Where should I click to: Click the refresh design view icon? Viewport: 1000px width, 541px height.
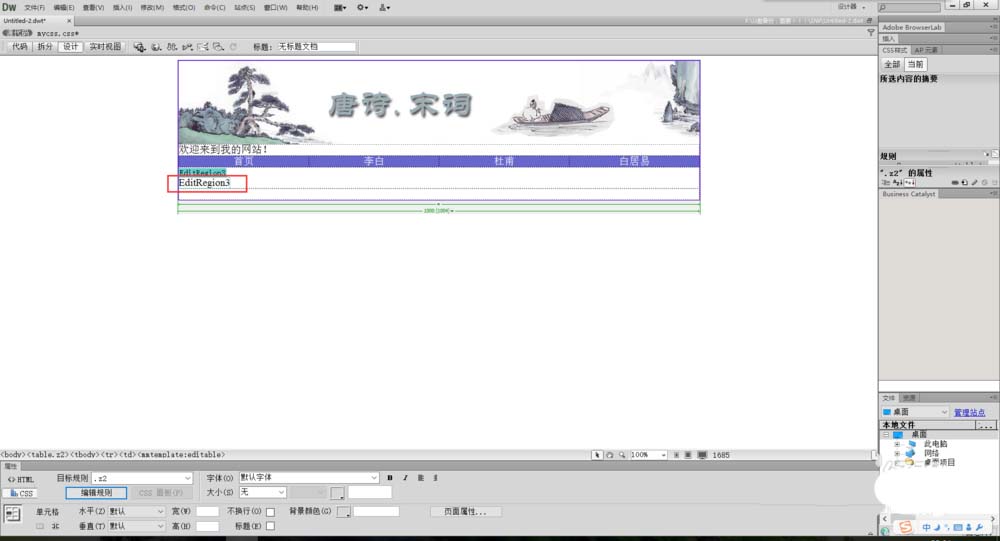tap(233, 46)
